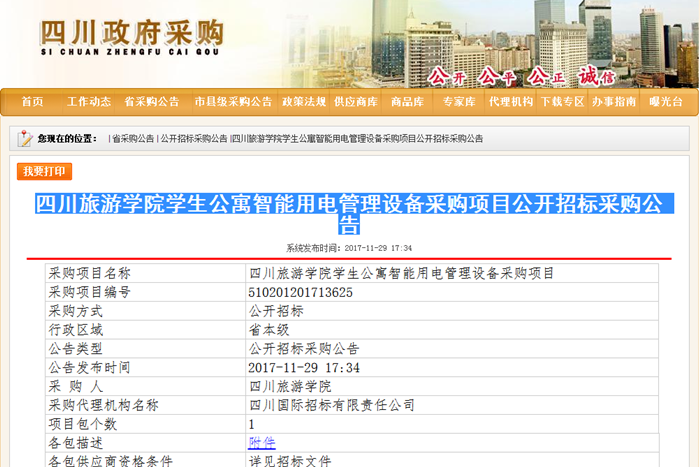Click the notepad location icon in breadcrumb bar

25,138
